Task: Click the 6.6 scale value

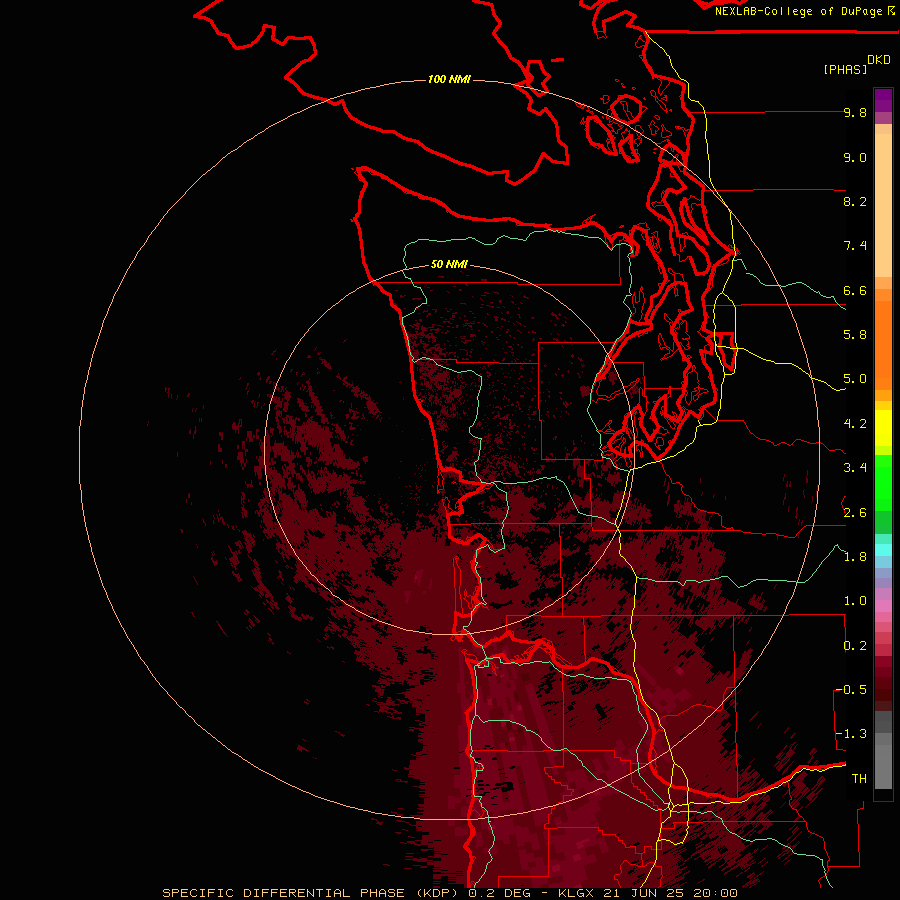Action: click(x=855, y=290)
